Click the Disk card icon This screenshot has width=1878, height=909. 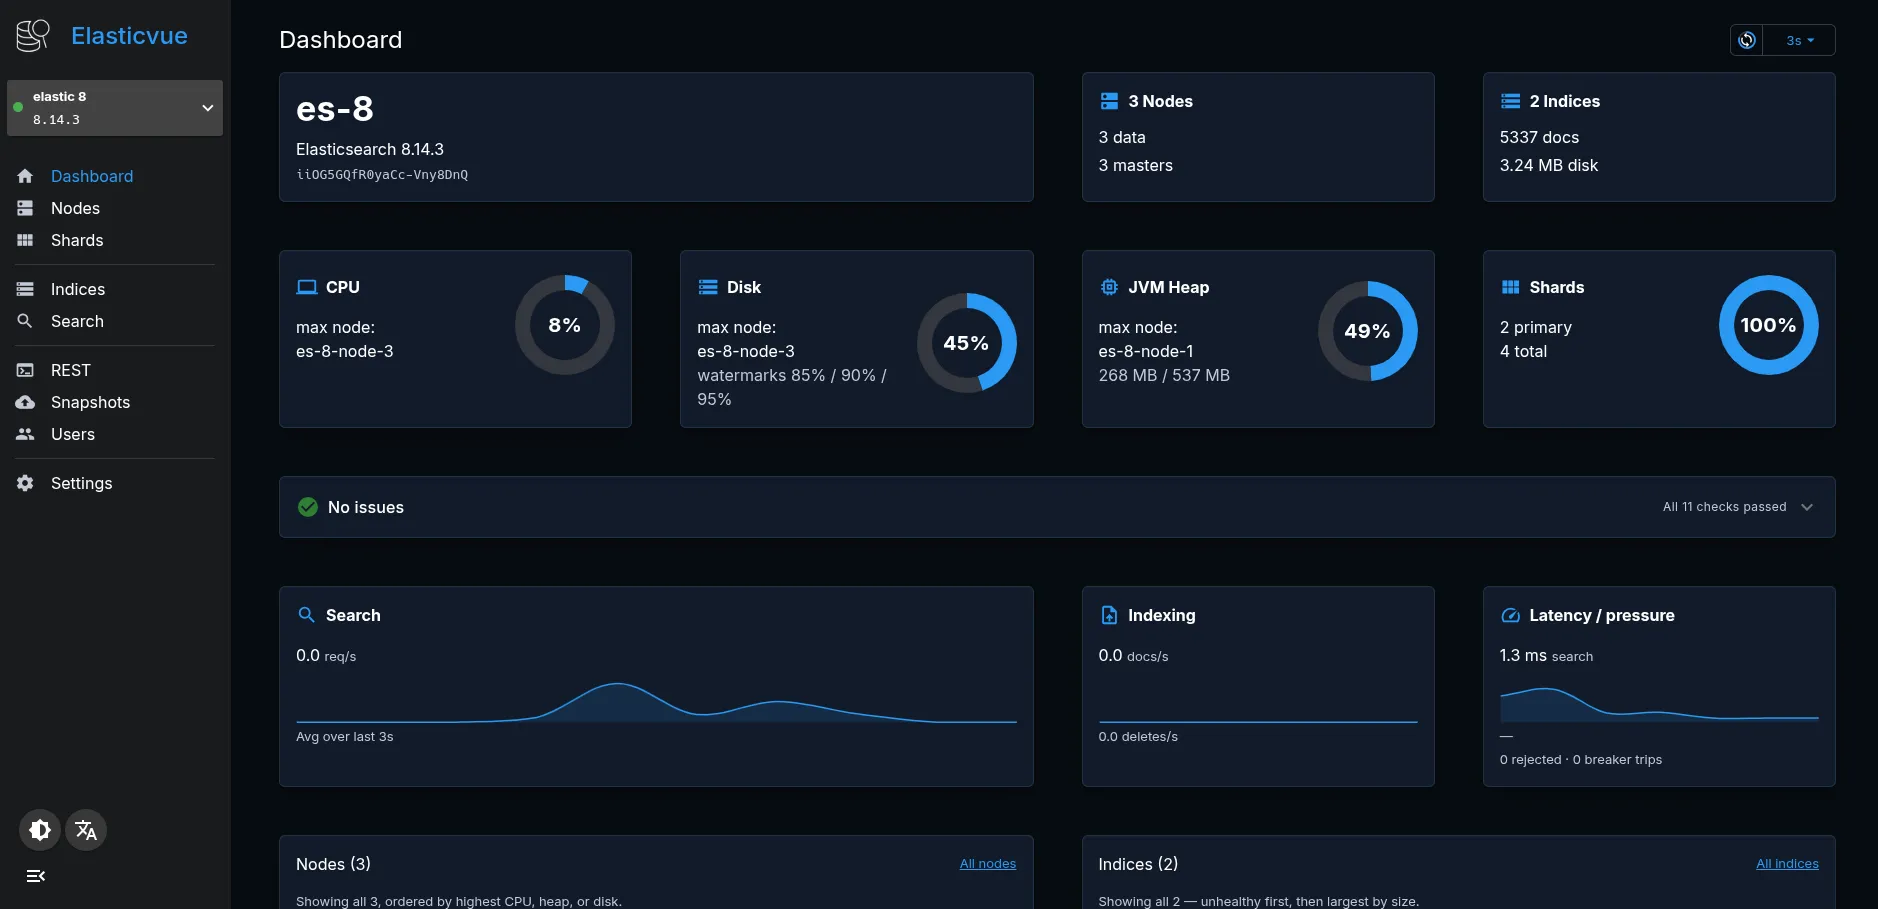pyautogui.click(x=708, y=287)
